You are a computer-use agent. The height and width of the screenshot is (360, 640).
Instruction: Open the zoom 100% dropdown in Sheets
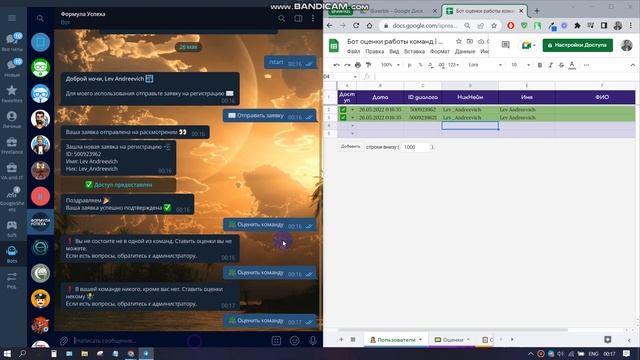pos(390,65)
